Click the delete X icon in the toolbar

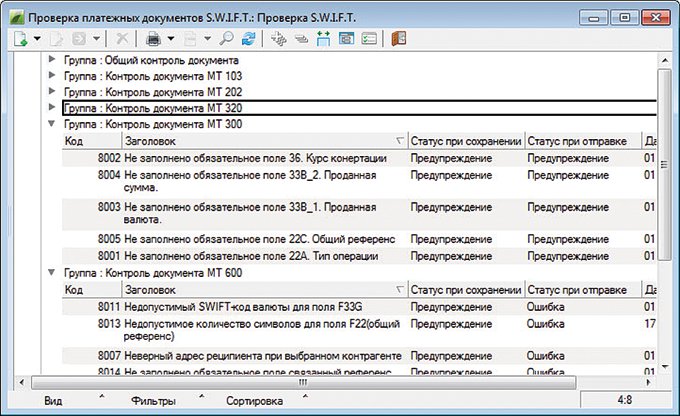coord(122,39)
